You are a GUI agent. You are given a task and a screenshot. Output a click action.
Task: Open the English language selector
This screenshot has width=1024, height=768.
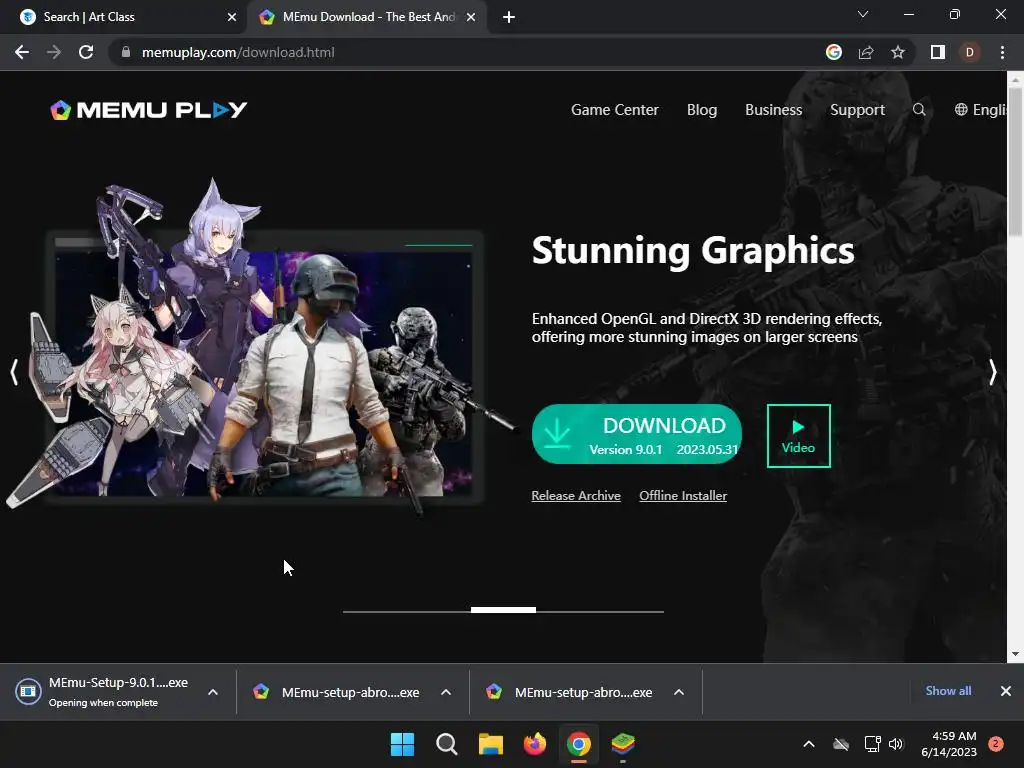980,110
